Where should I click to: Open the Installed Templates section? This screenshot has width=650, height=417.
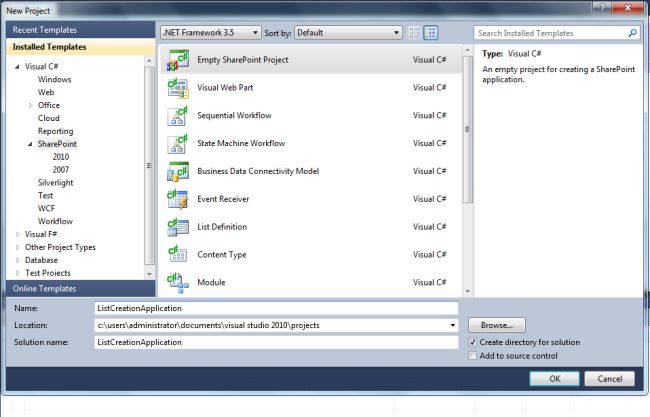coord(80,47)
